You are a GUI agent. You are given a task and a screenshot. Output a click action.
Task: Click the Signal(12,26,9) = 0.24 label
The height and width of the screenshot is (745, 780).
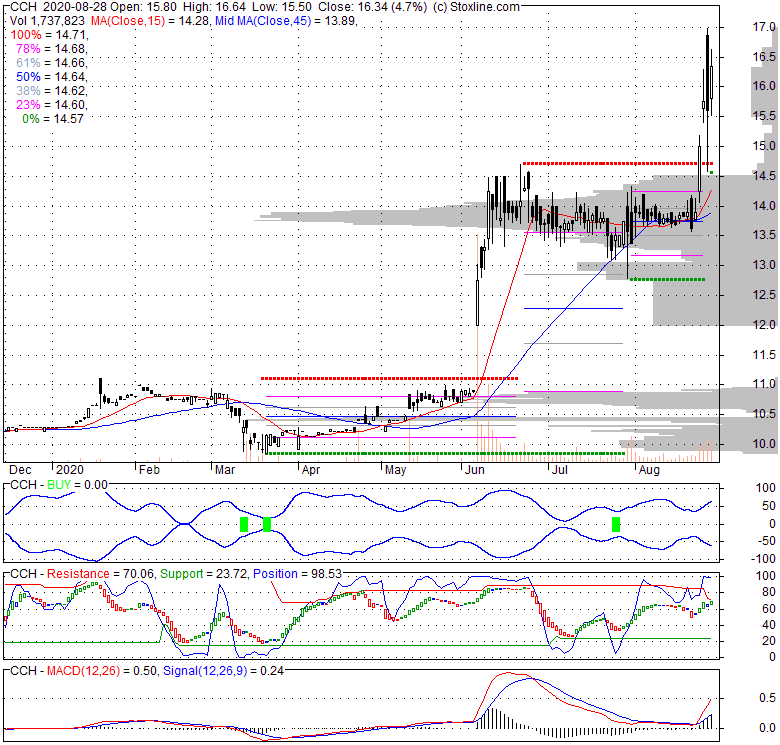pyautogui.click(x=223, y=671)
